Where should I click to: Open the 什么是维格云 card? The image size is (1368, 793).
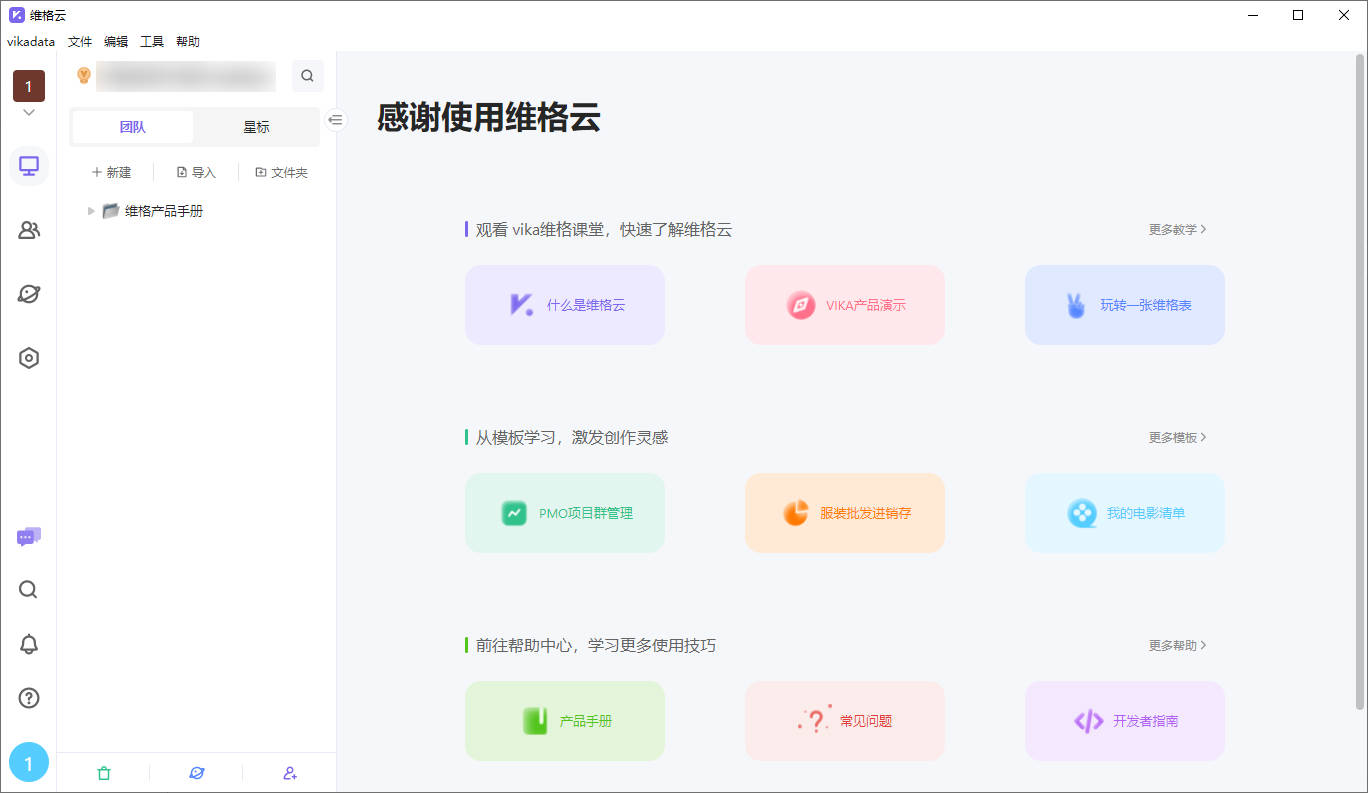[565, 305]
